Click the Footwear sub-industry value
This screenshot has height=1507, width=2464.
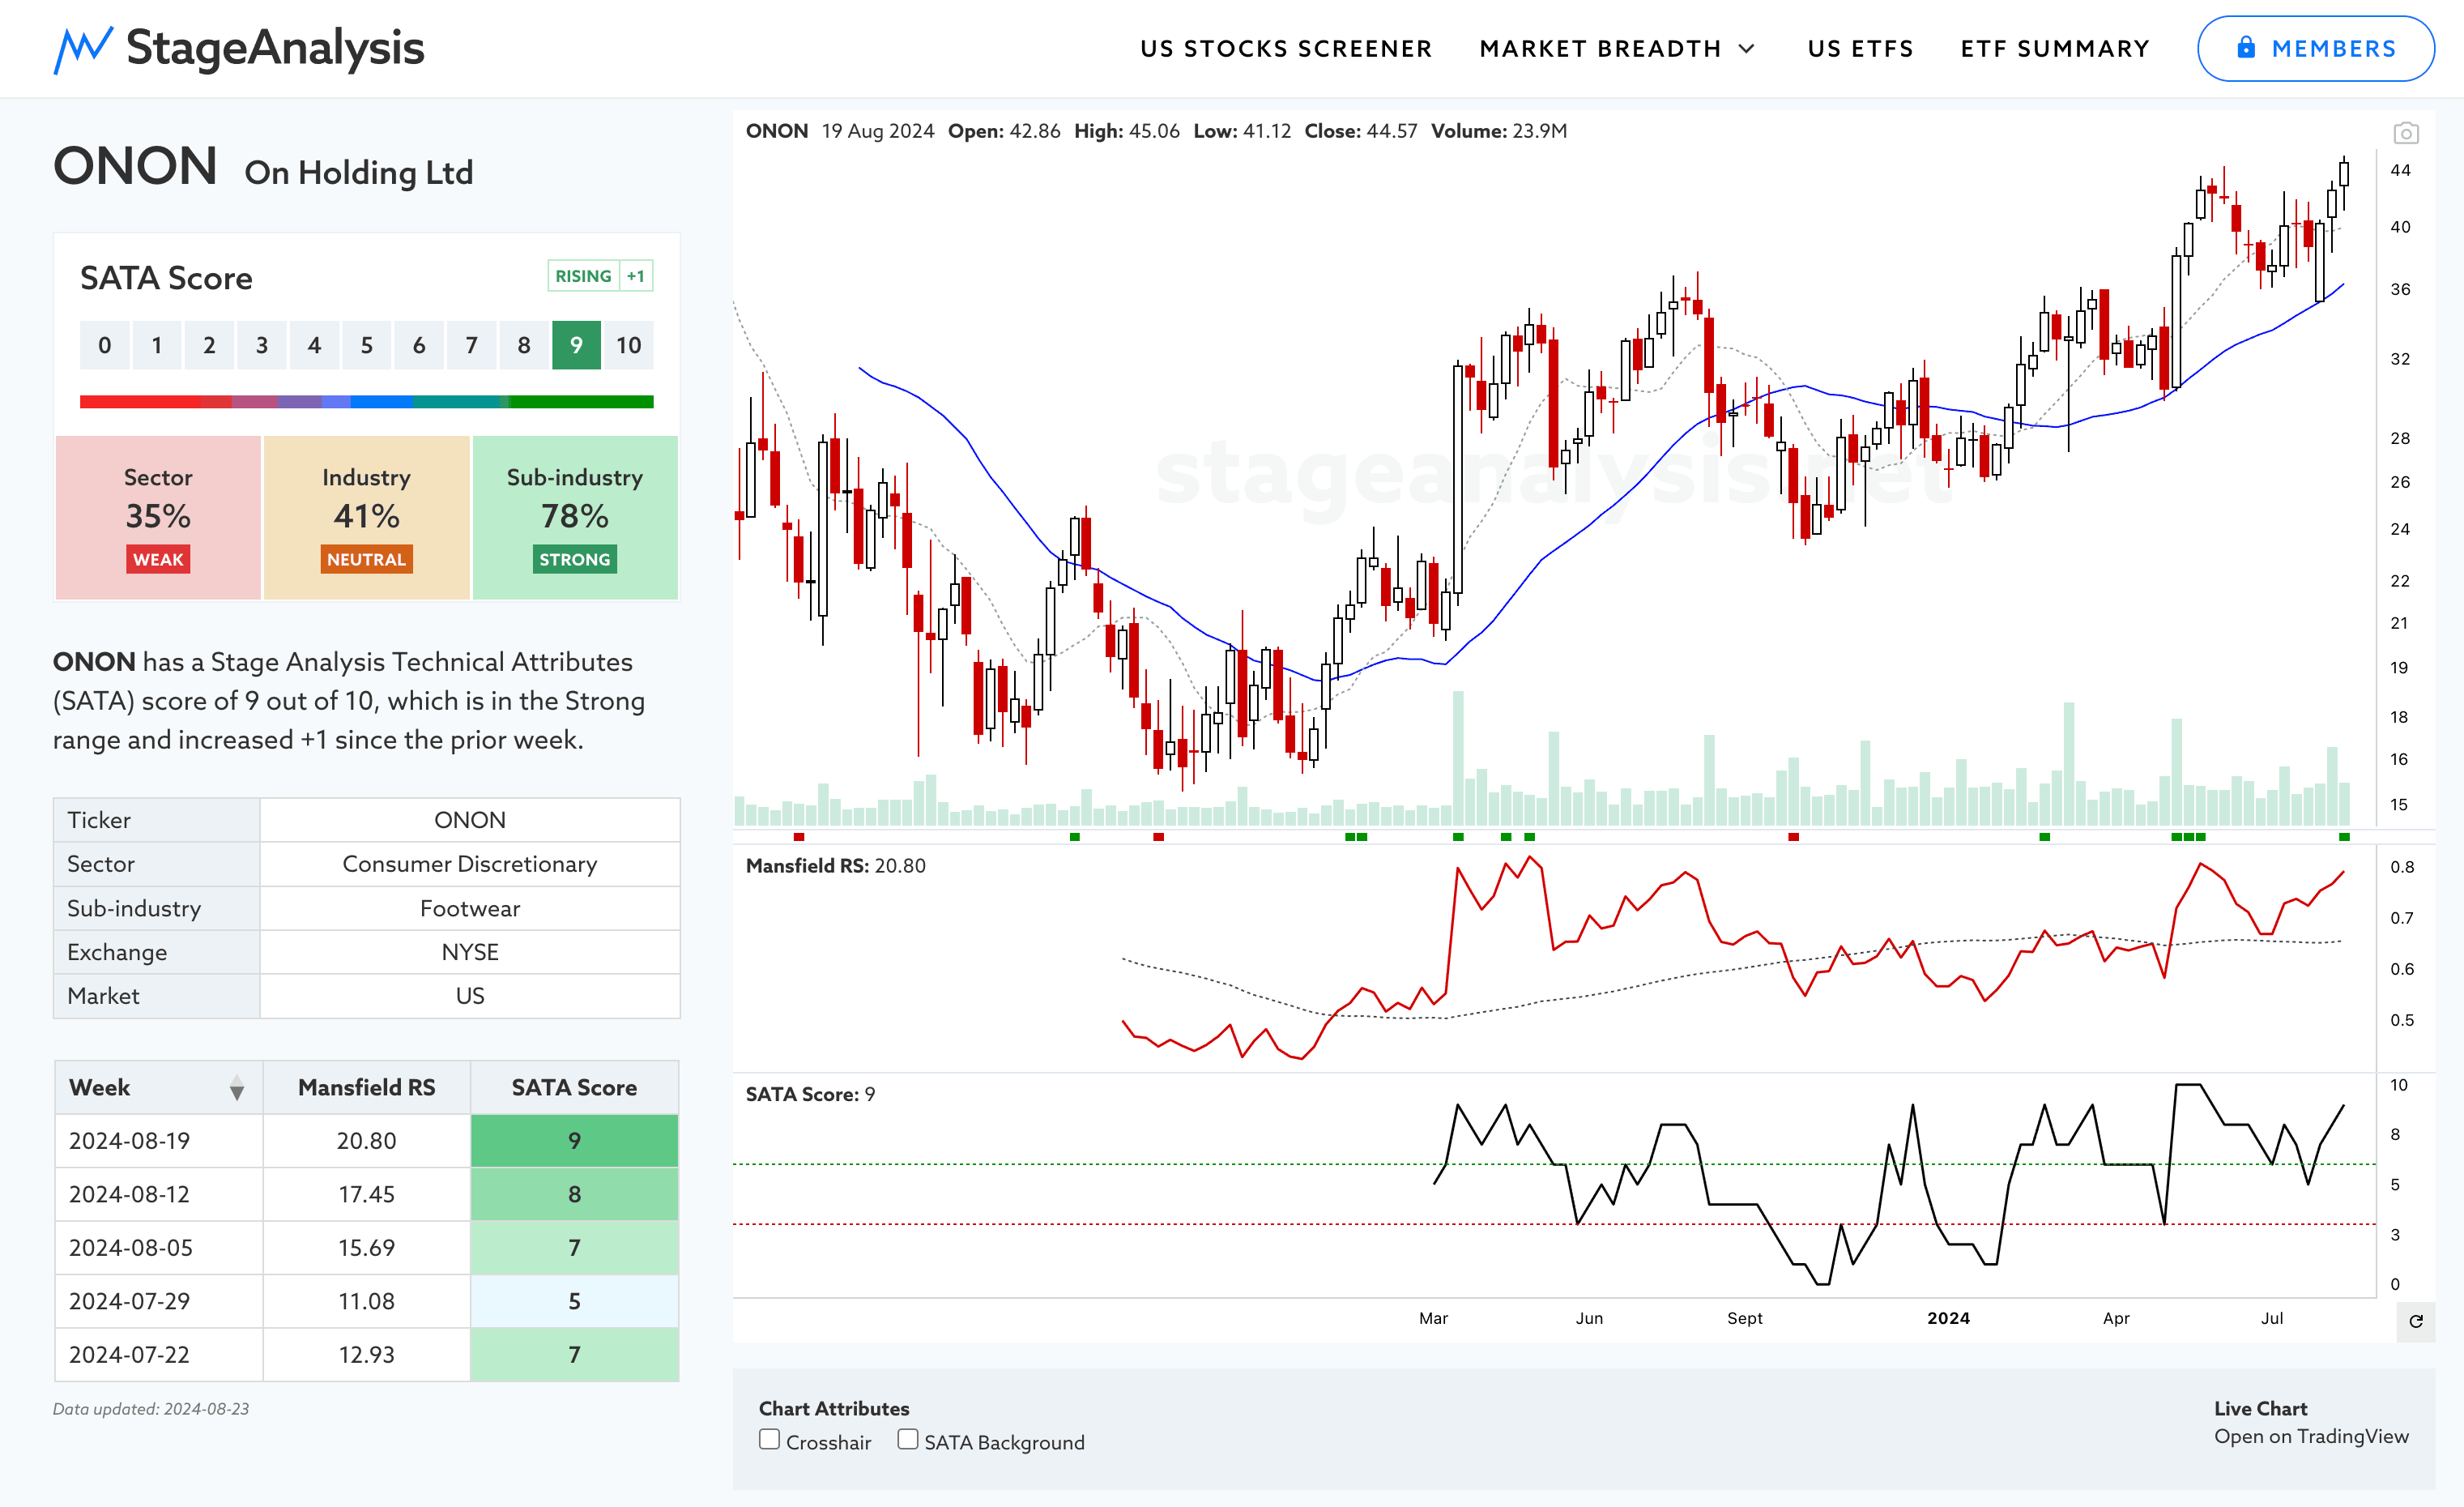click(x=470, y=908)
